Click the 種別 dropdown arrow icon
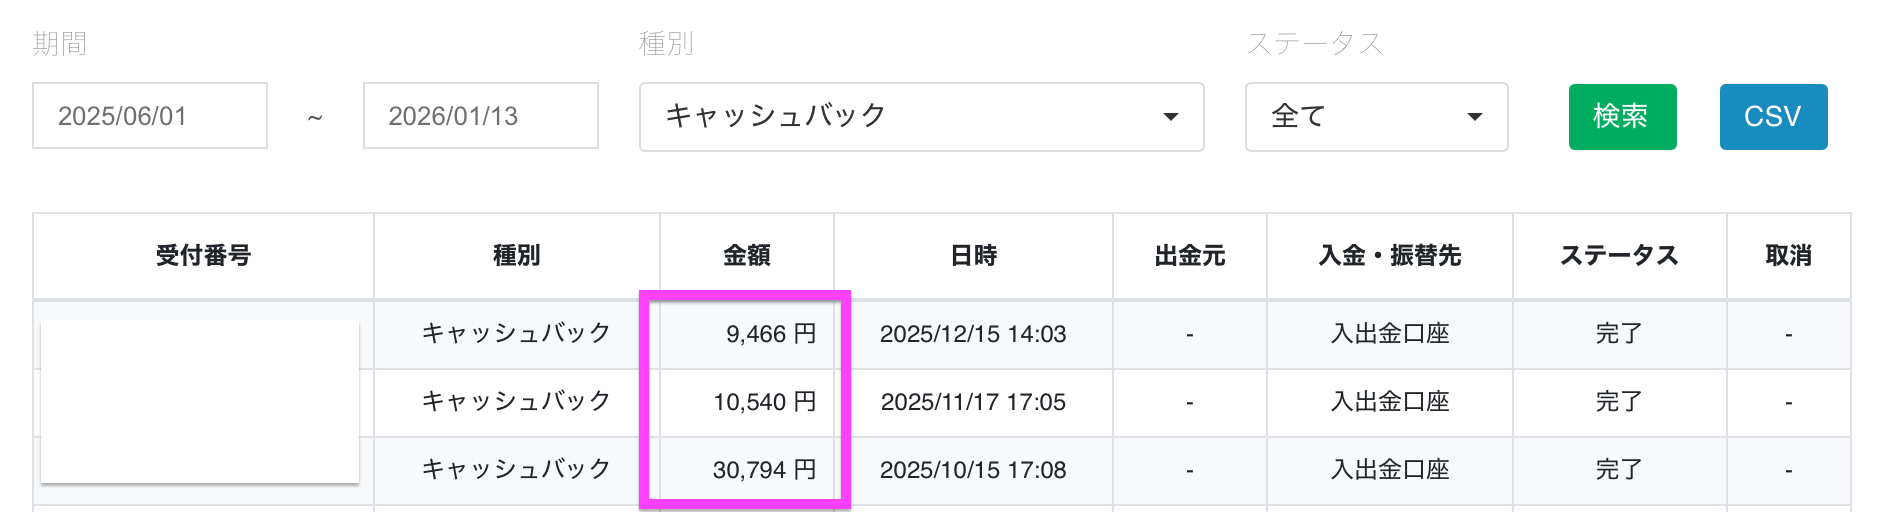Image resolution: width=1886 pixels, height=512 pixels. [x=1170, y=117]
